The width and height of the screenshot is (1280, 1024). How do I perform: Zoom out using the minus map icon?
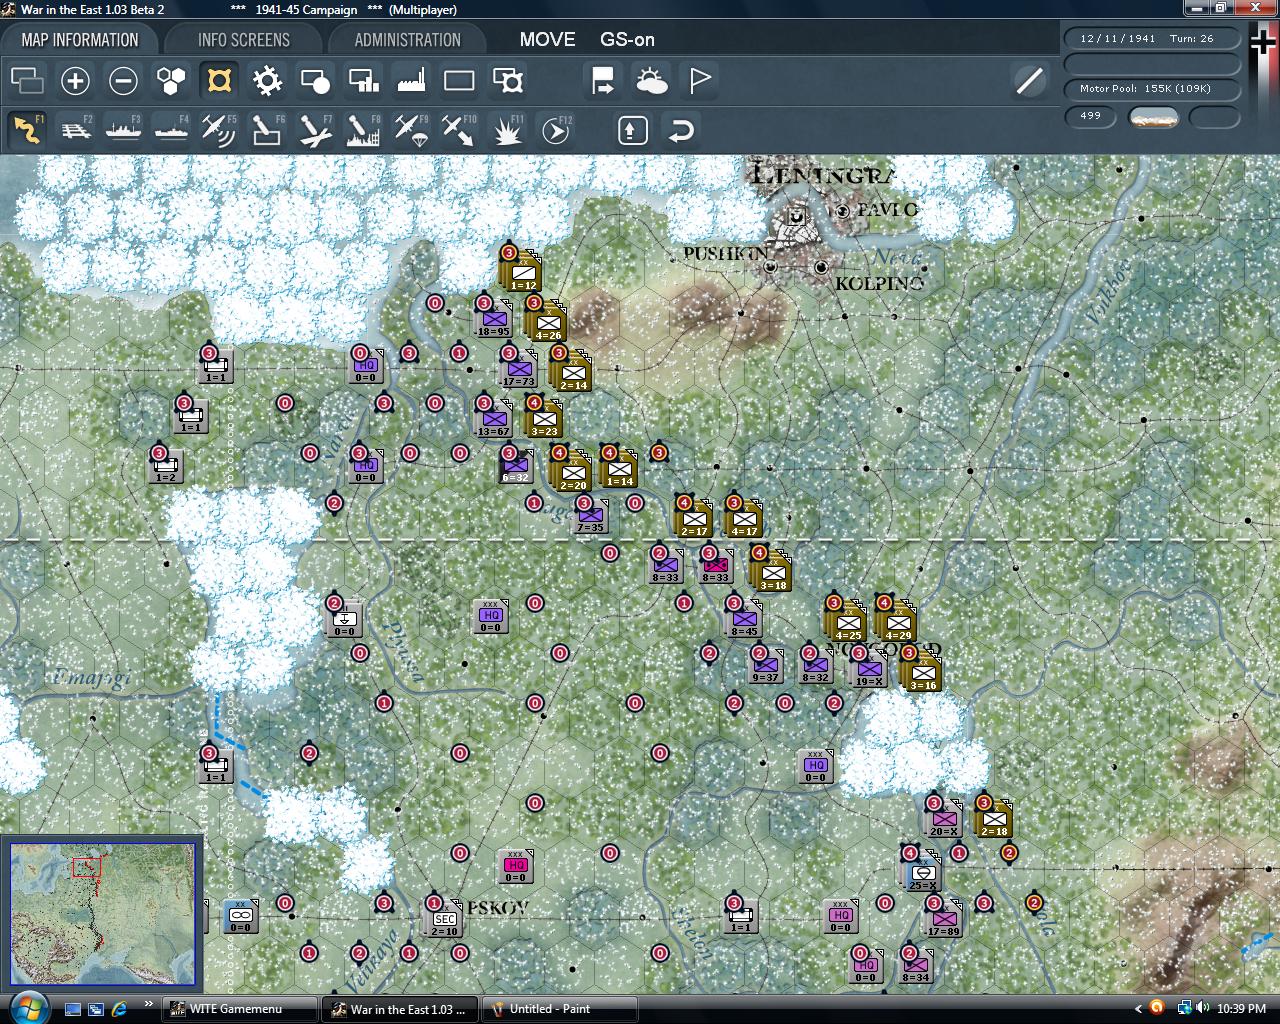click(x=123, y=80)
